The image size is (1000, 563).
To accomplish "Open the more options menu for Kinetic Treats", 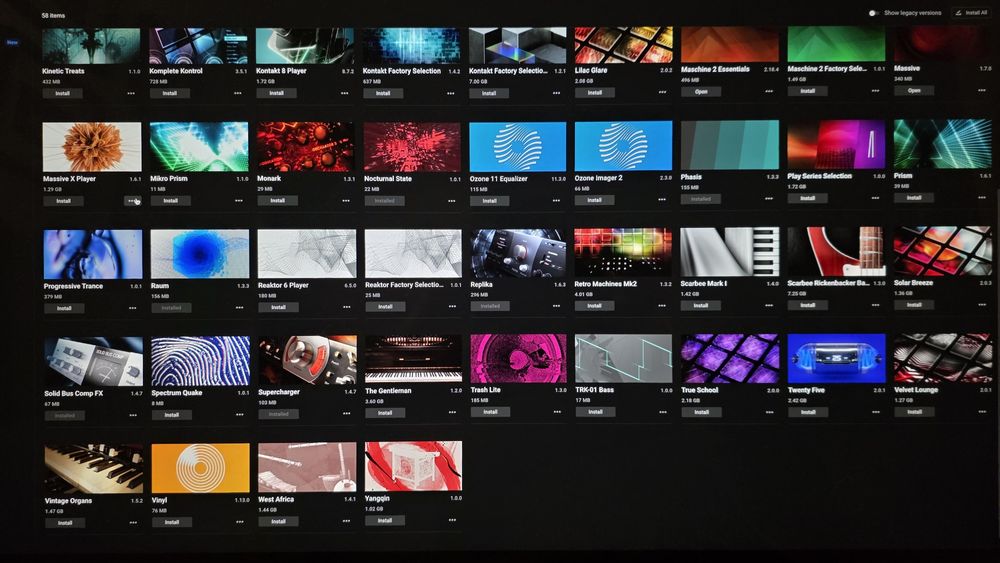I will (x=131, y=93).
